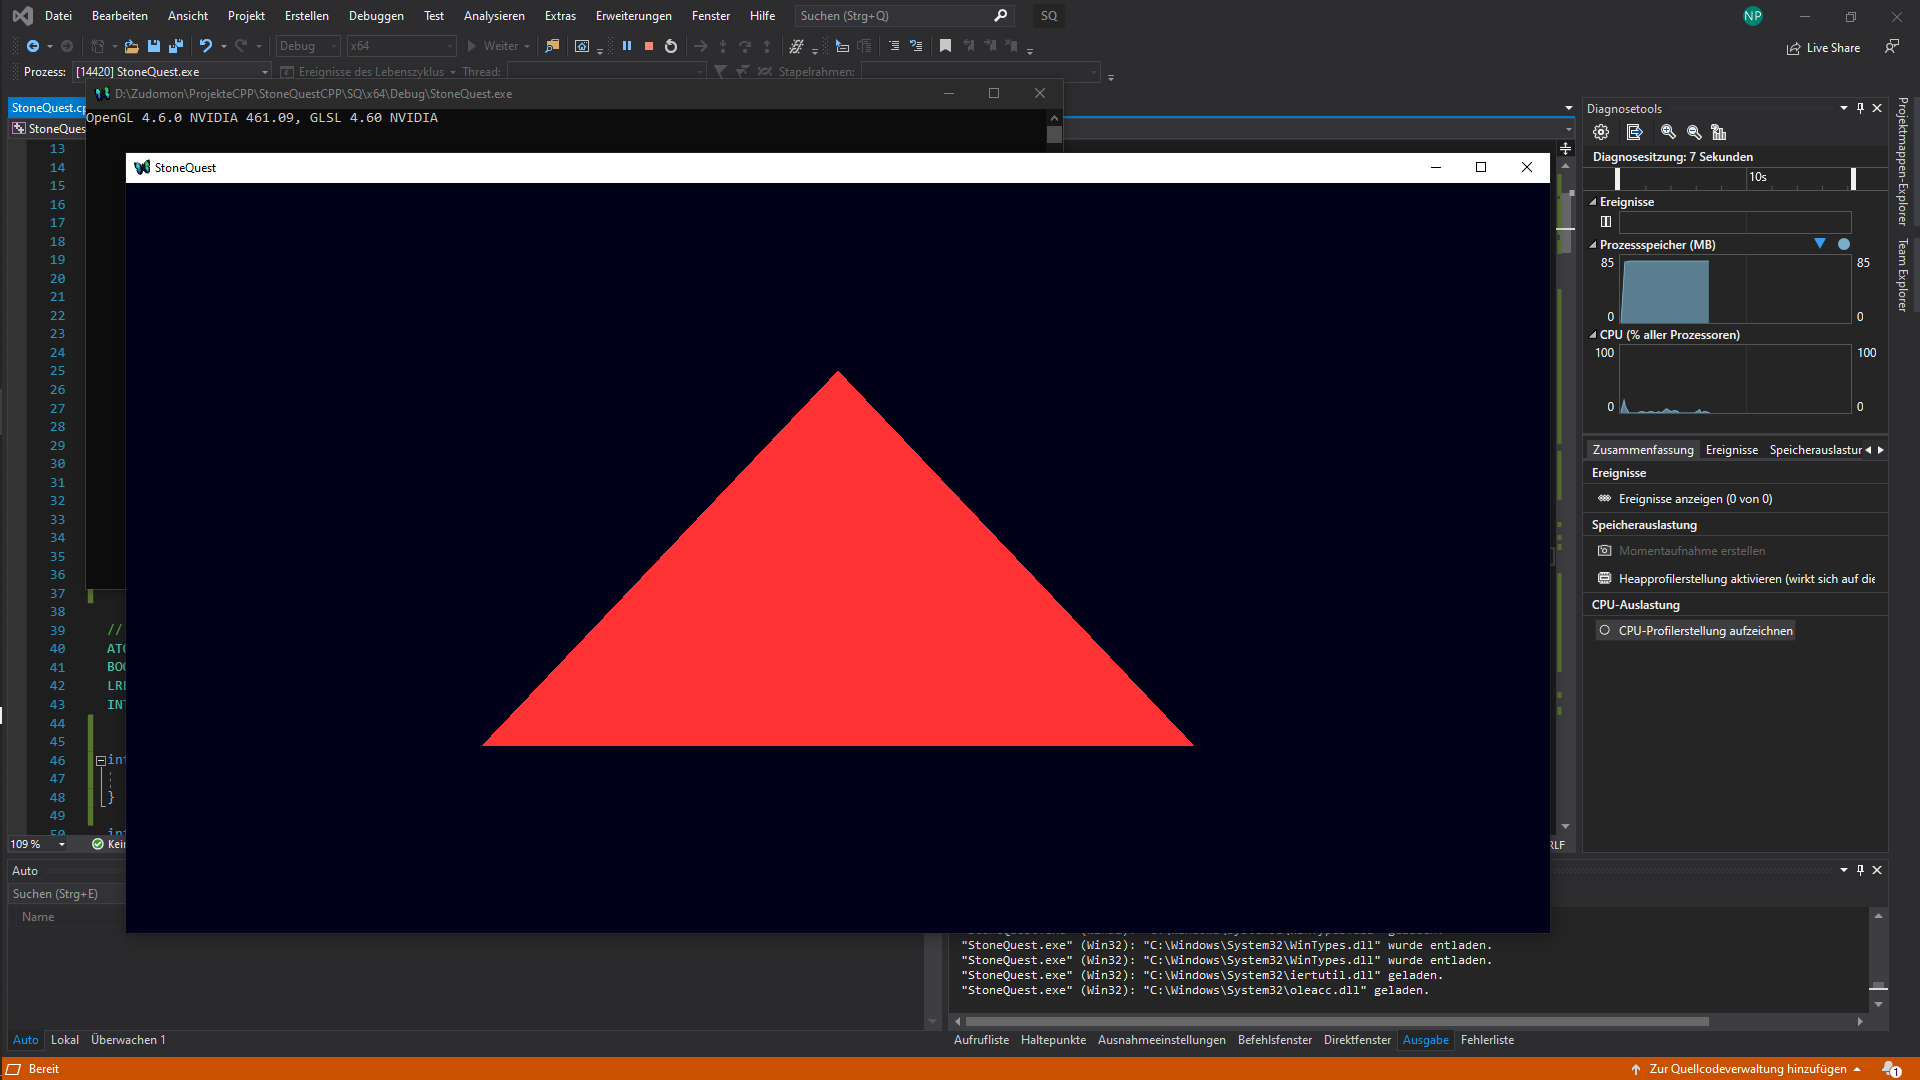Save all files with the toolbar icon
This screenshot has height=1080, width=1920.
(x=176, y=46)
